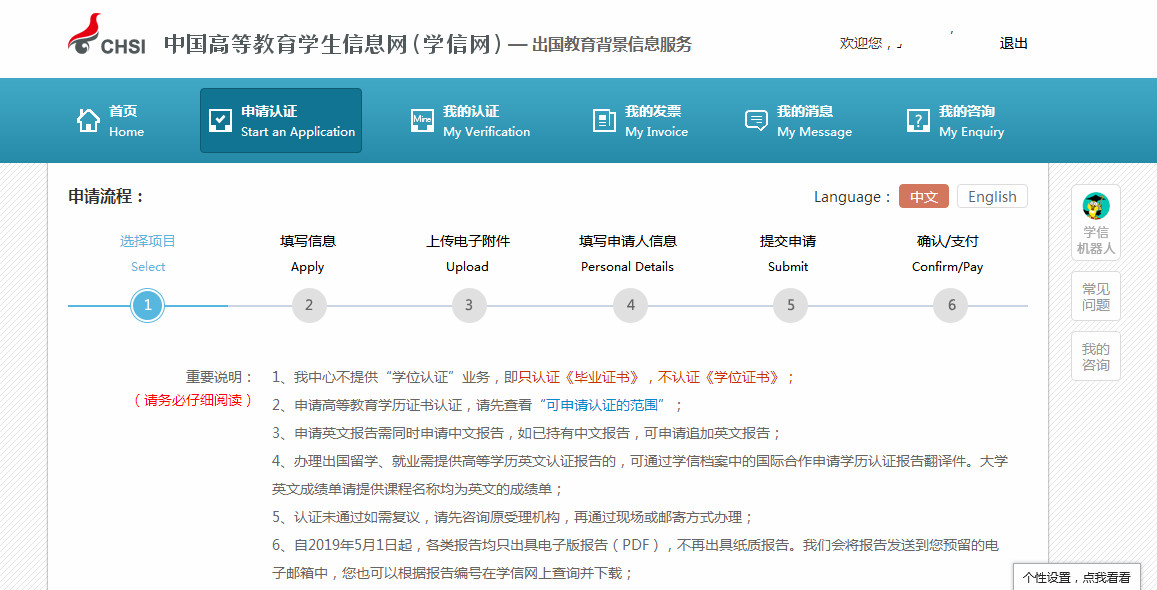1157x590 pixels.
Task: Click the 常见问题 FAQ sidebar button
Action: click(x=1095, y=297)
